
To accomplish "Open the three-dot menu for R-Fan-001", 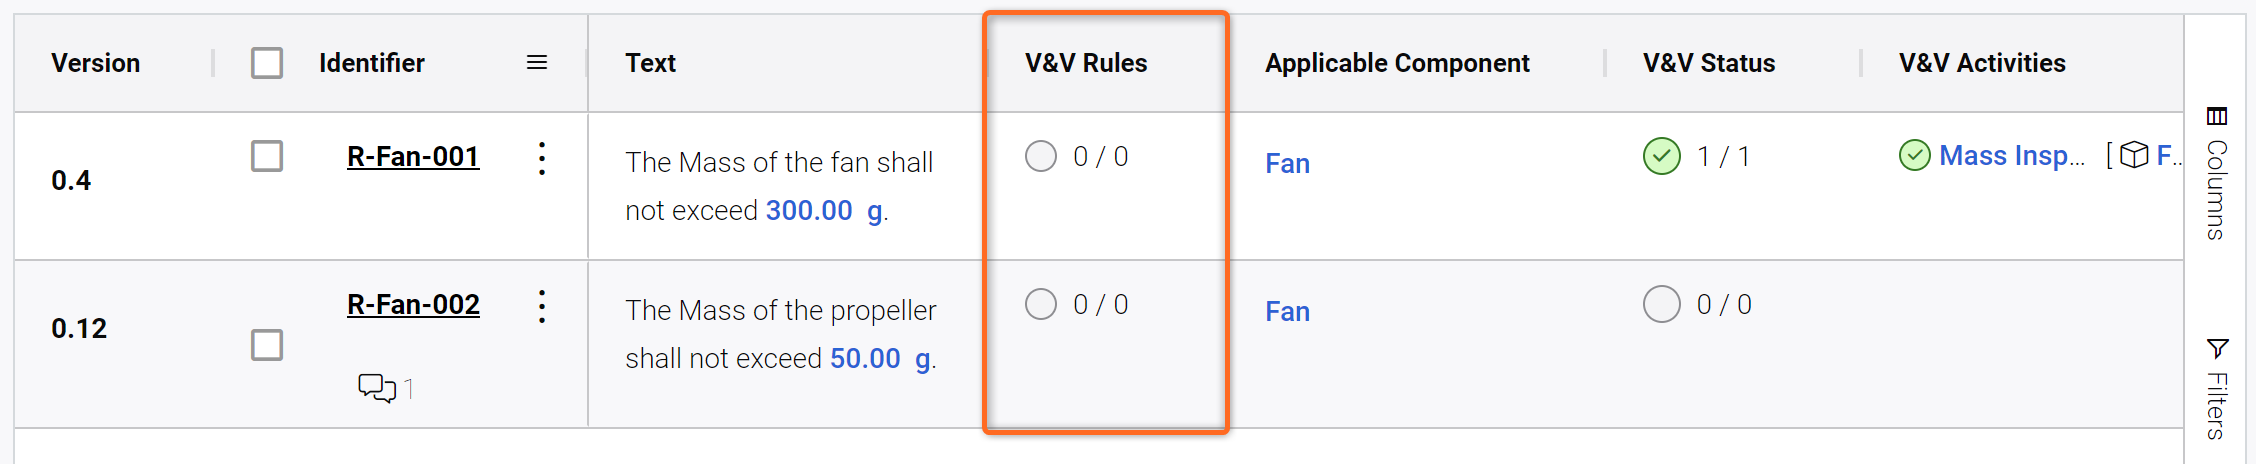I will tap(542, 158).
